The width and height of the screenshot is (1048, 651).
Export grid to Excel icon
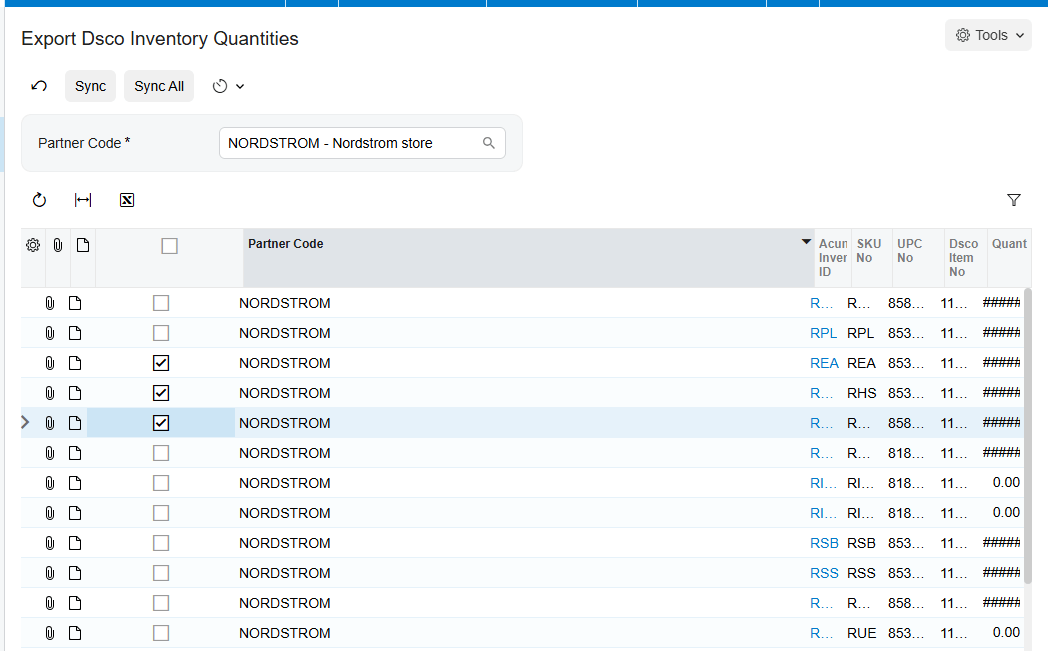coord(127,200)
